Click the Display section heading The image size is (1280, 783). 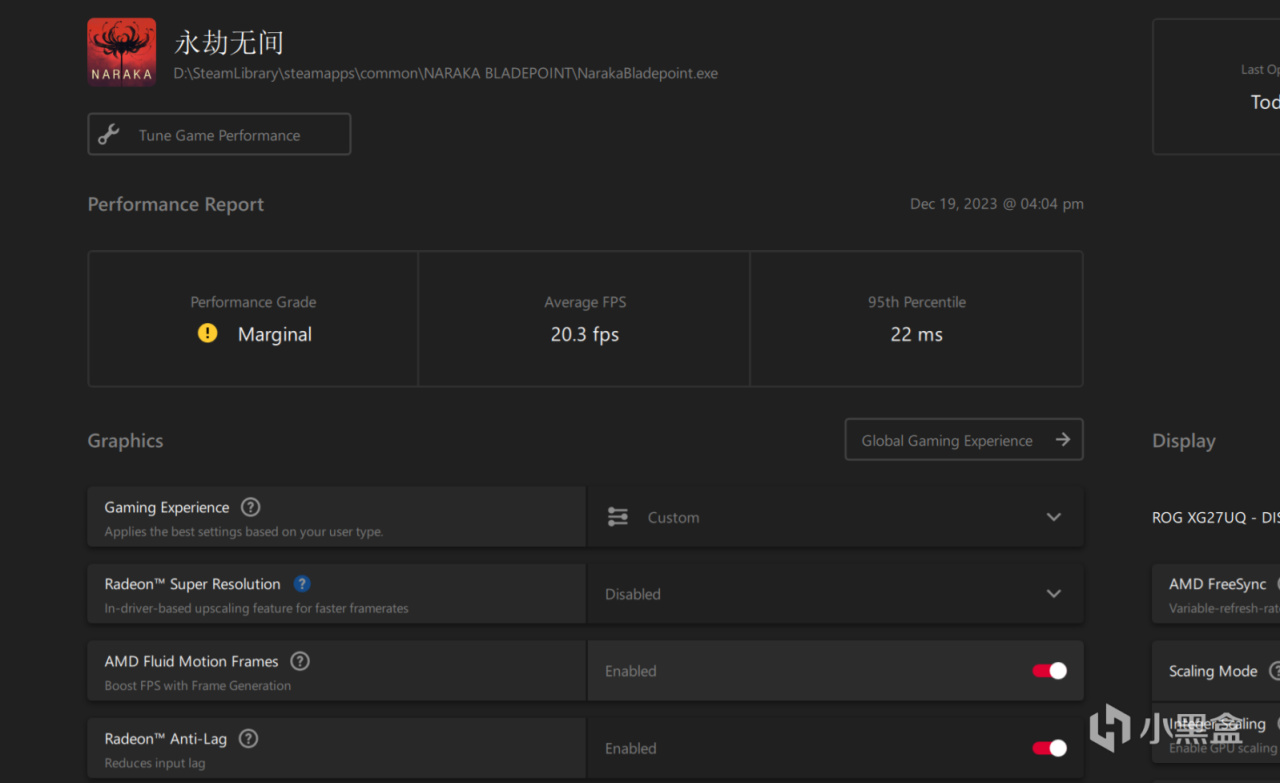tap(1184, 441)
